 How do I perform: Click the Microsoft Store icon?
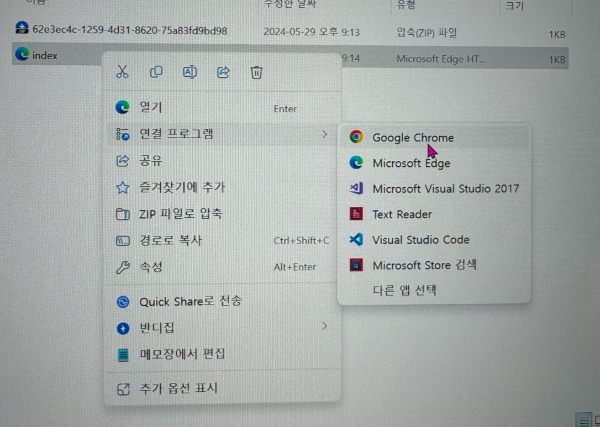click(356, 265)
